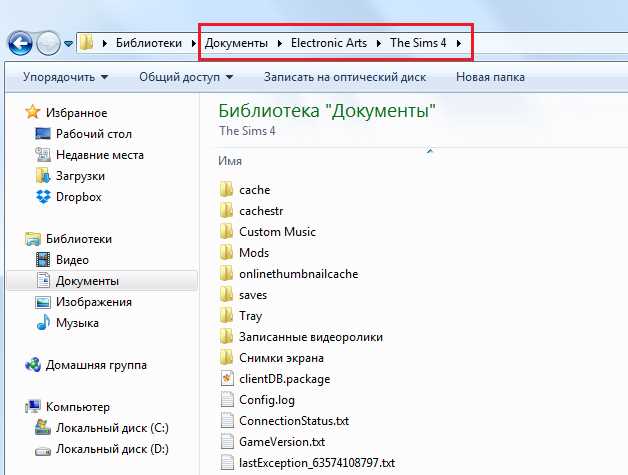The image size is (628, 475).
Task: Open Загрузки folder icon in sidebar
Action: pos(43,176)
